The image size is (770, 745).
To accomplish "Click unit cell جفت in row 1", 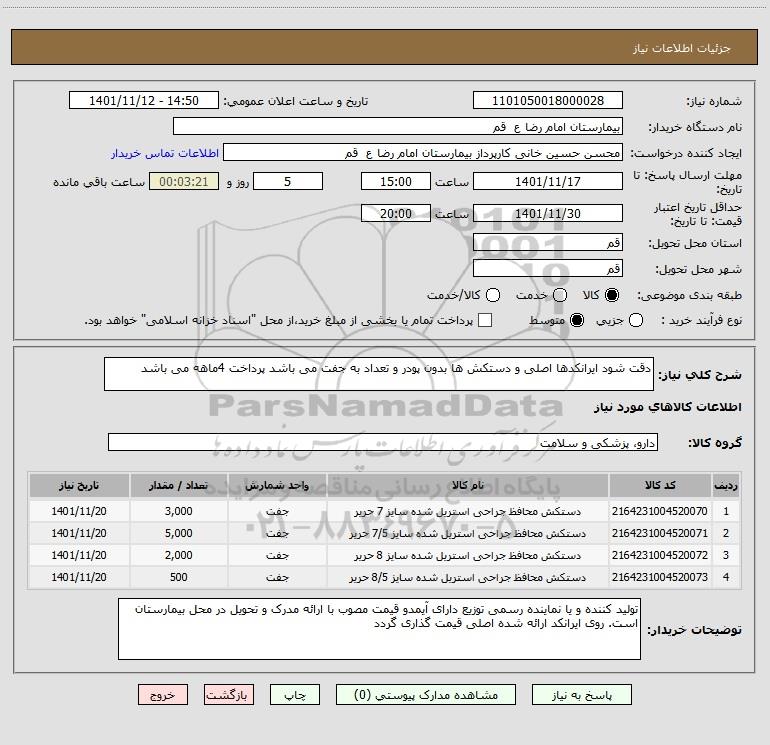I will 277,512.
